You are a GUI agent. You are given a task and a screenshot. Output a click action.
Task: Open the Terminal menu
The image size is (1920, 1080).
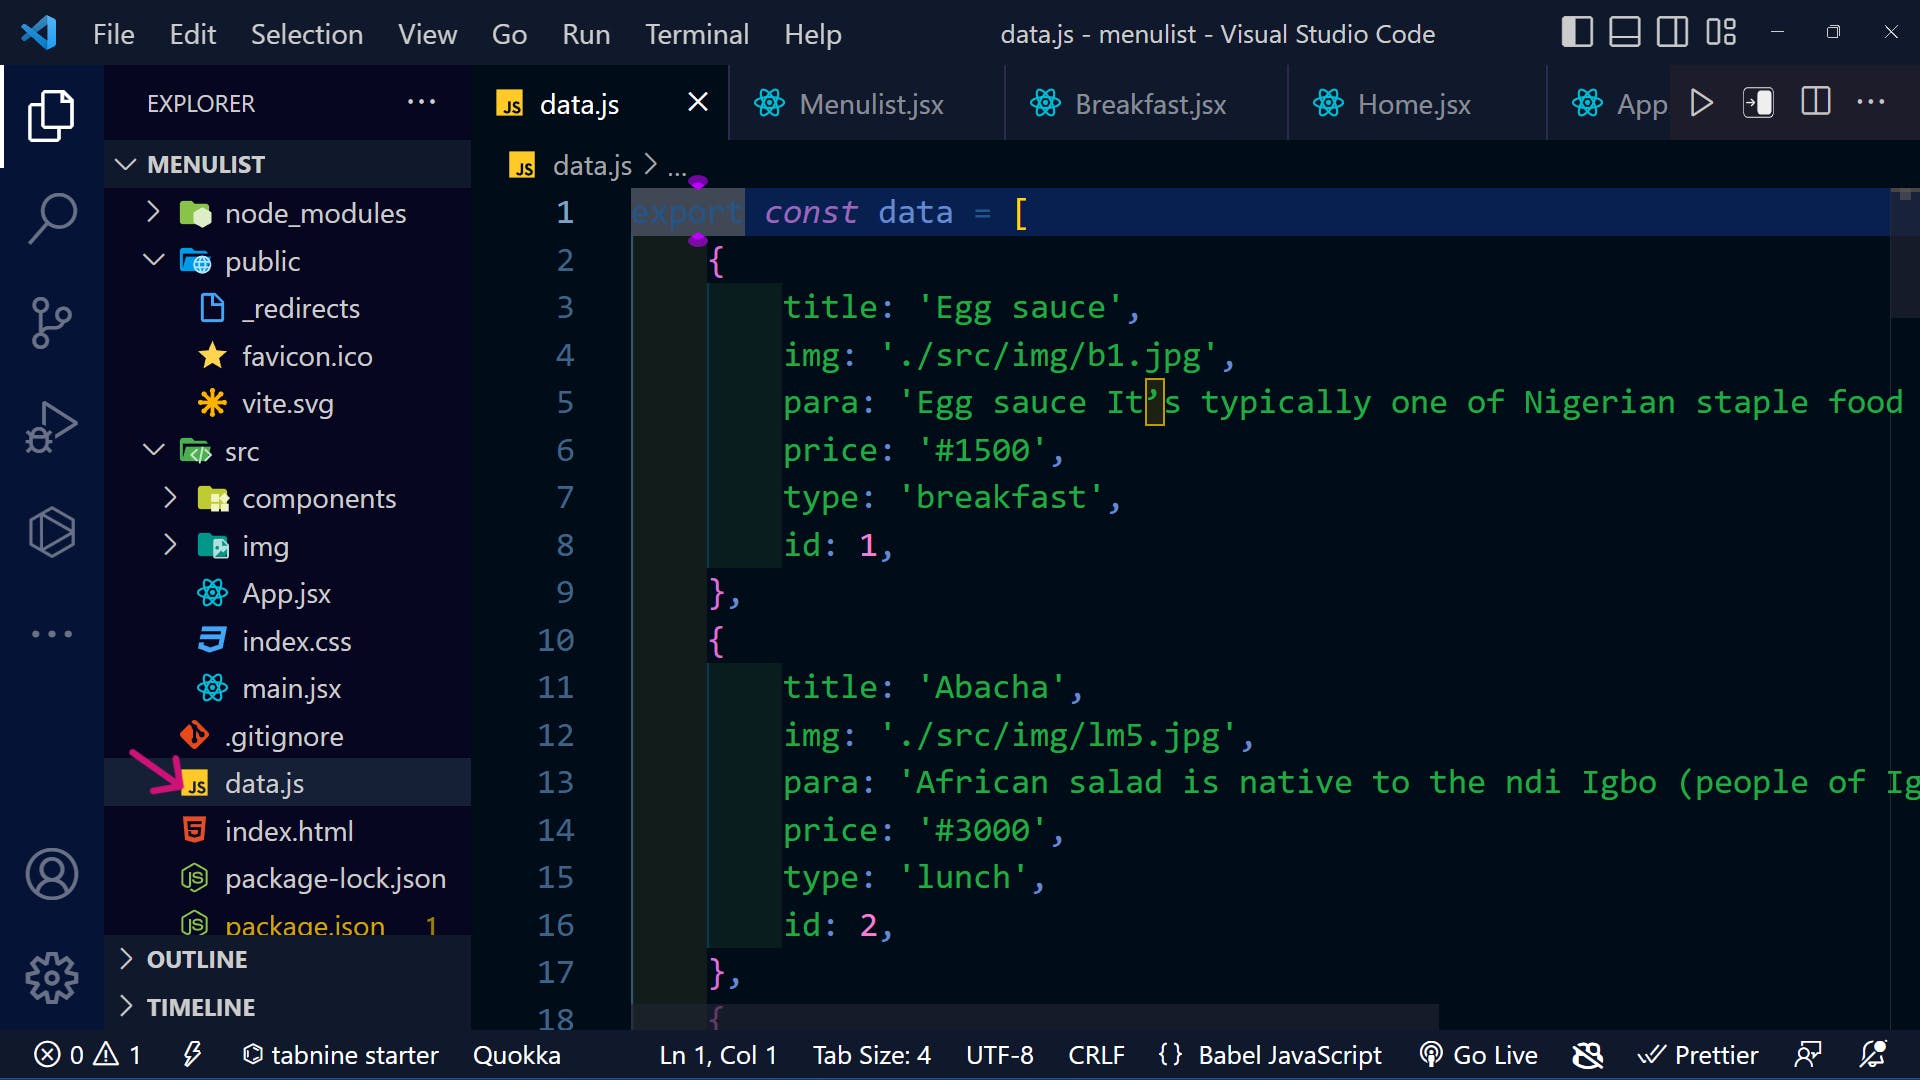coord(696,33)
